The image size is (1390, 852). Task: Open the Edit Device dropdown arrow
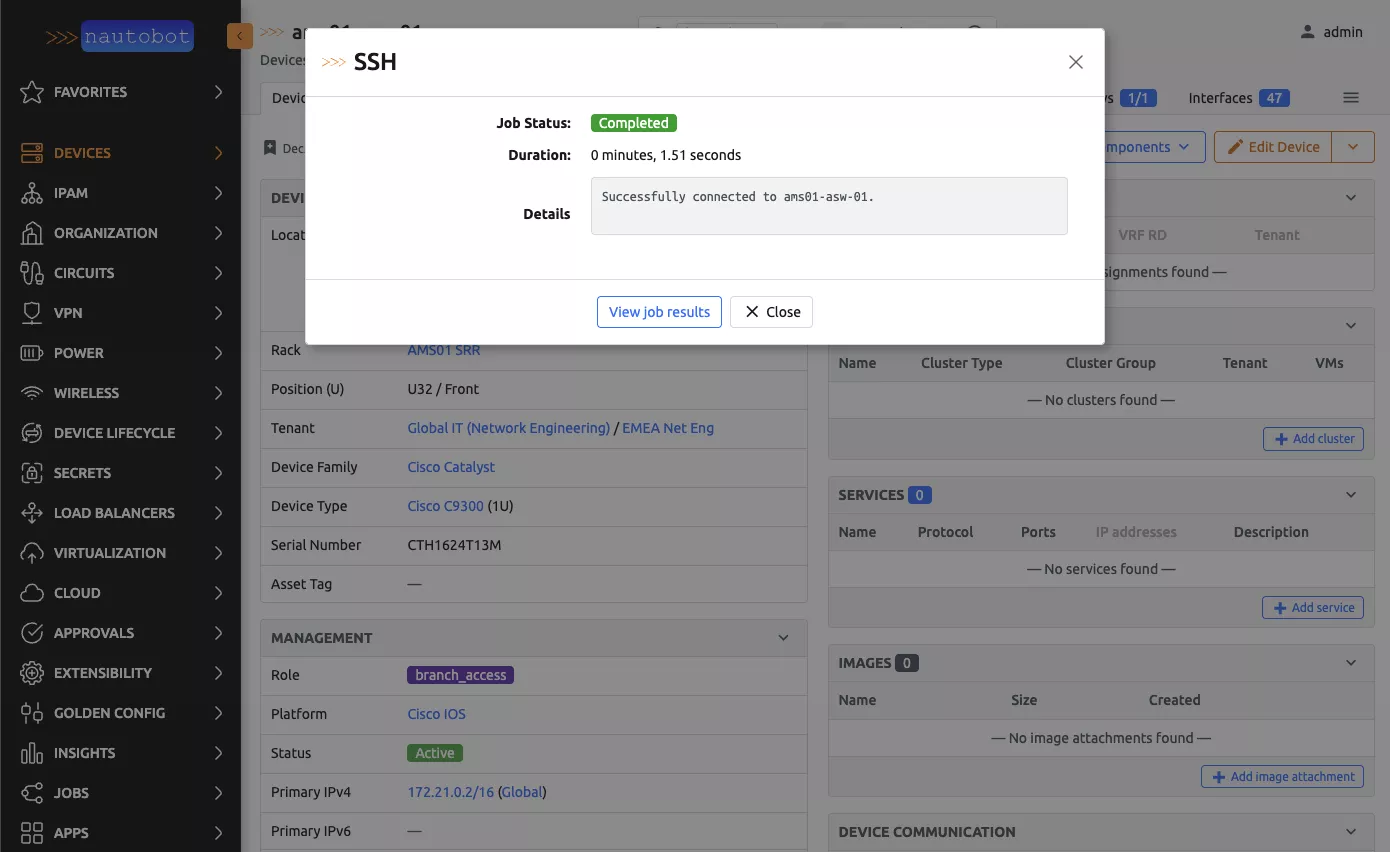pos(1353,147)
